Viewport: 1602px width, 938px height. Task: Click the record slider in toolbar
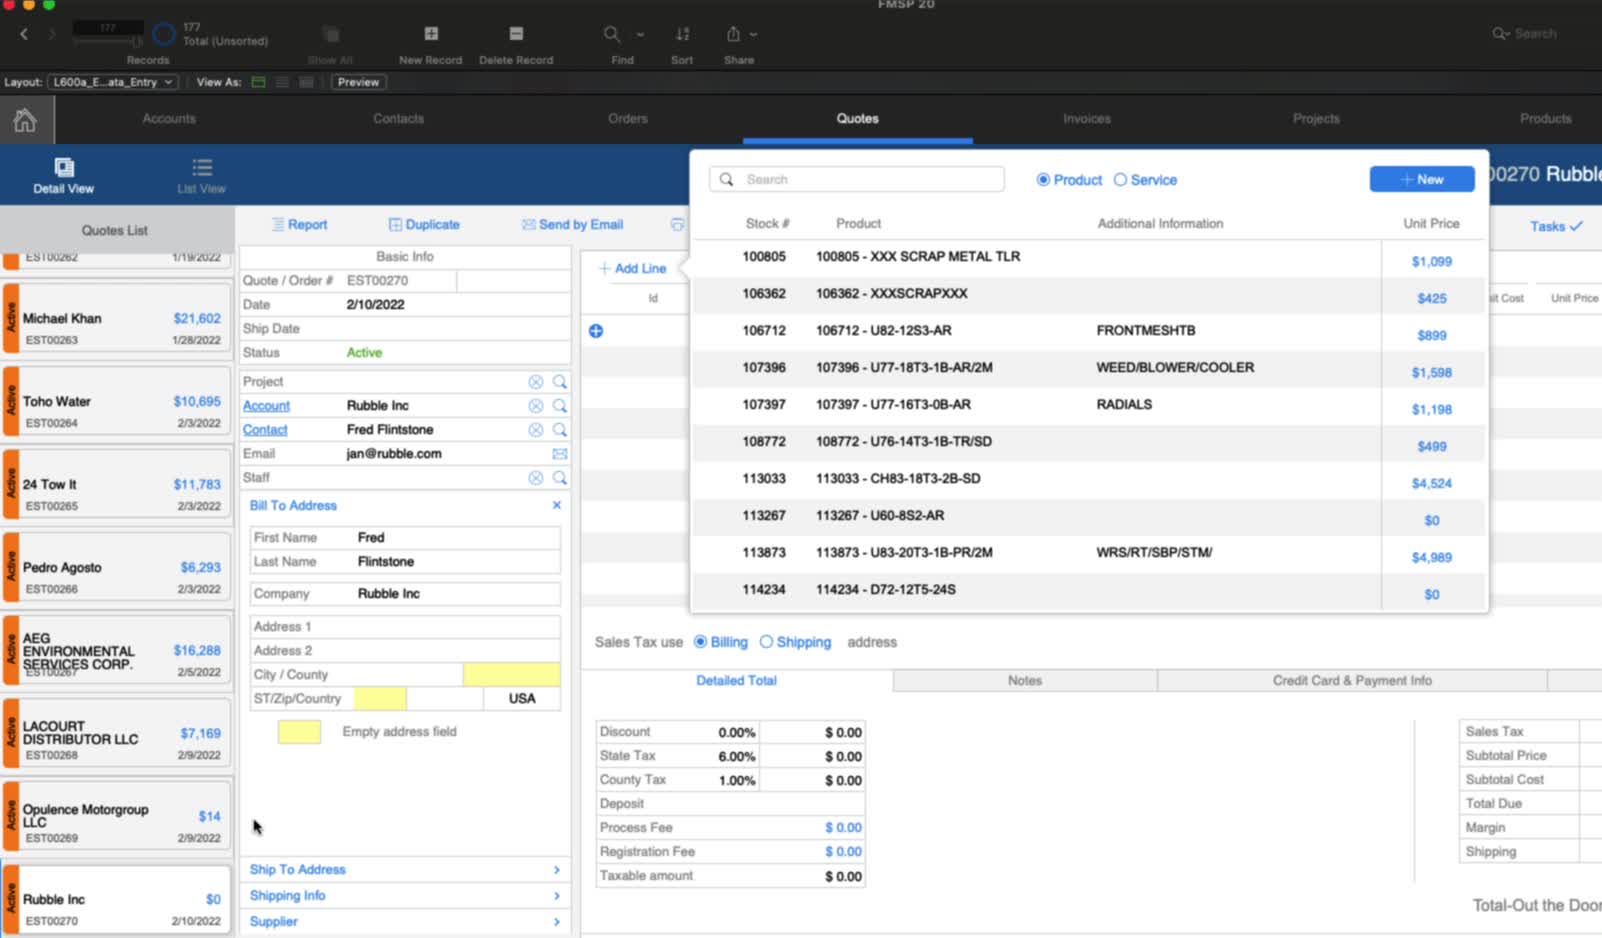108,40
